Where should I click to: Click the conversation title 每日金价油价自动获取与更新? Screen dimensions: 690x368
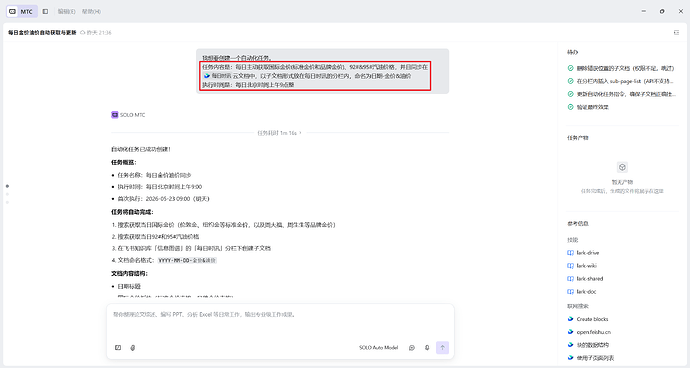pos(42,33)
